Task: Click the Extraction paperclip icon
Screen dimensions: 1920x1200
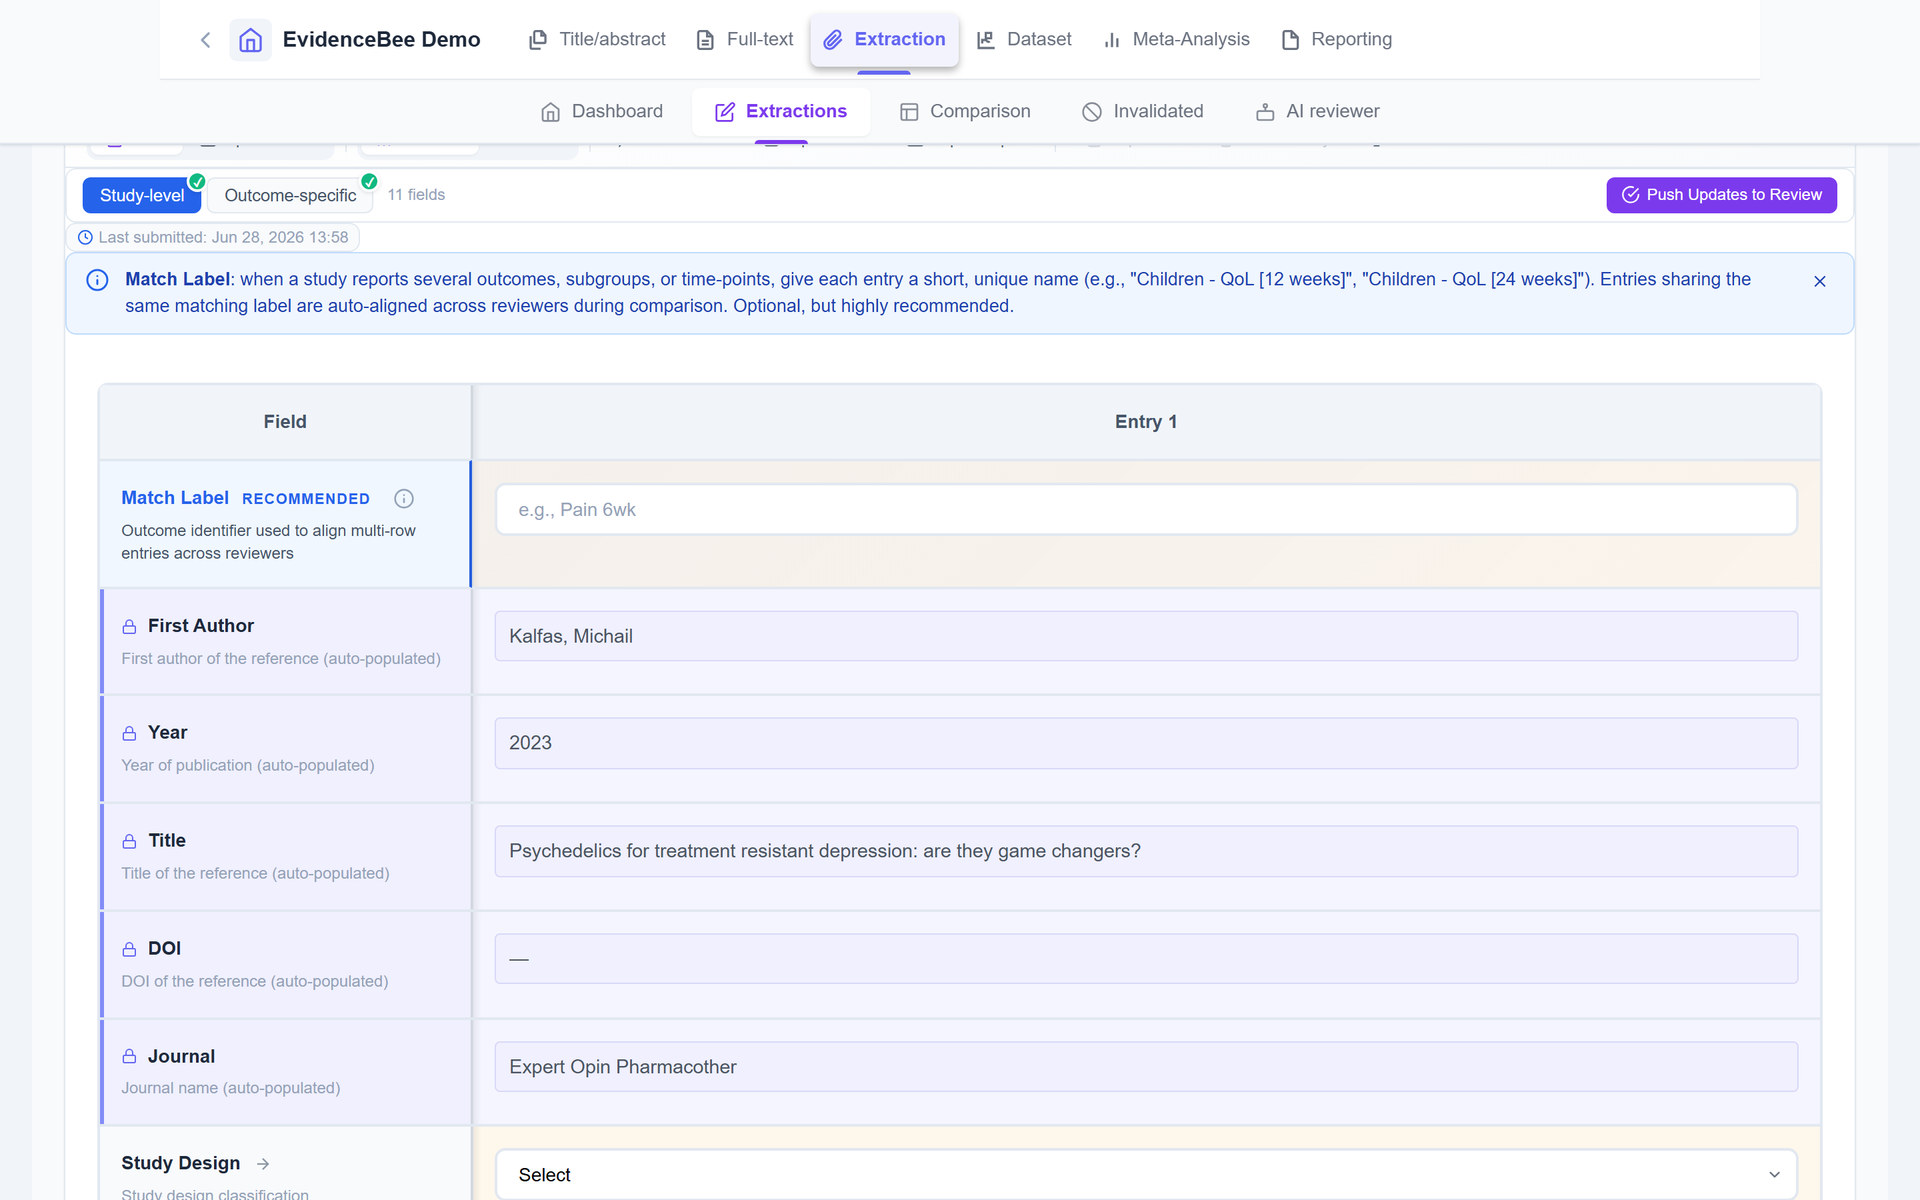Action: pyautogui.click(x=832, y=40)
